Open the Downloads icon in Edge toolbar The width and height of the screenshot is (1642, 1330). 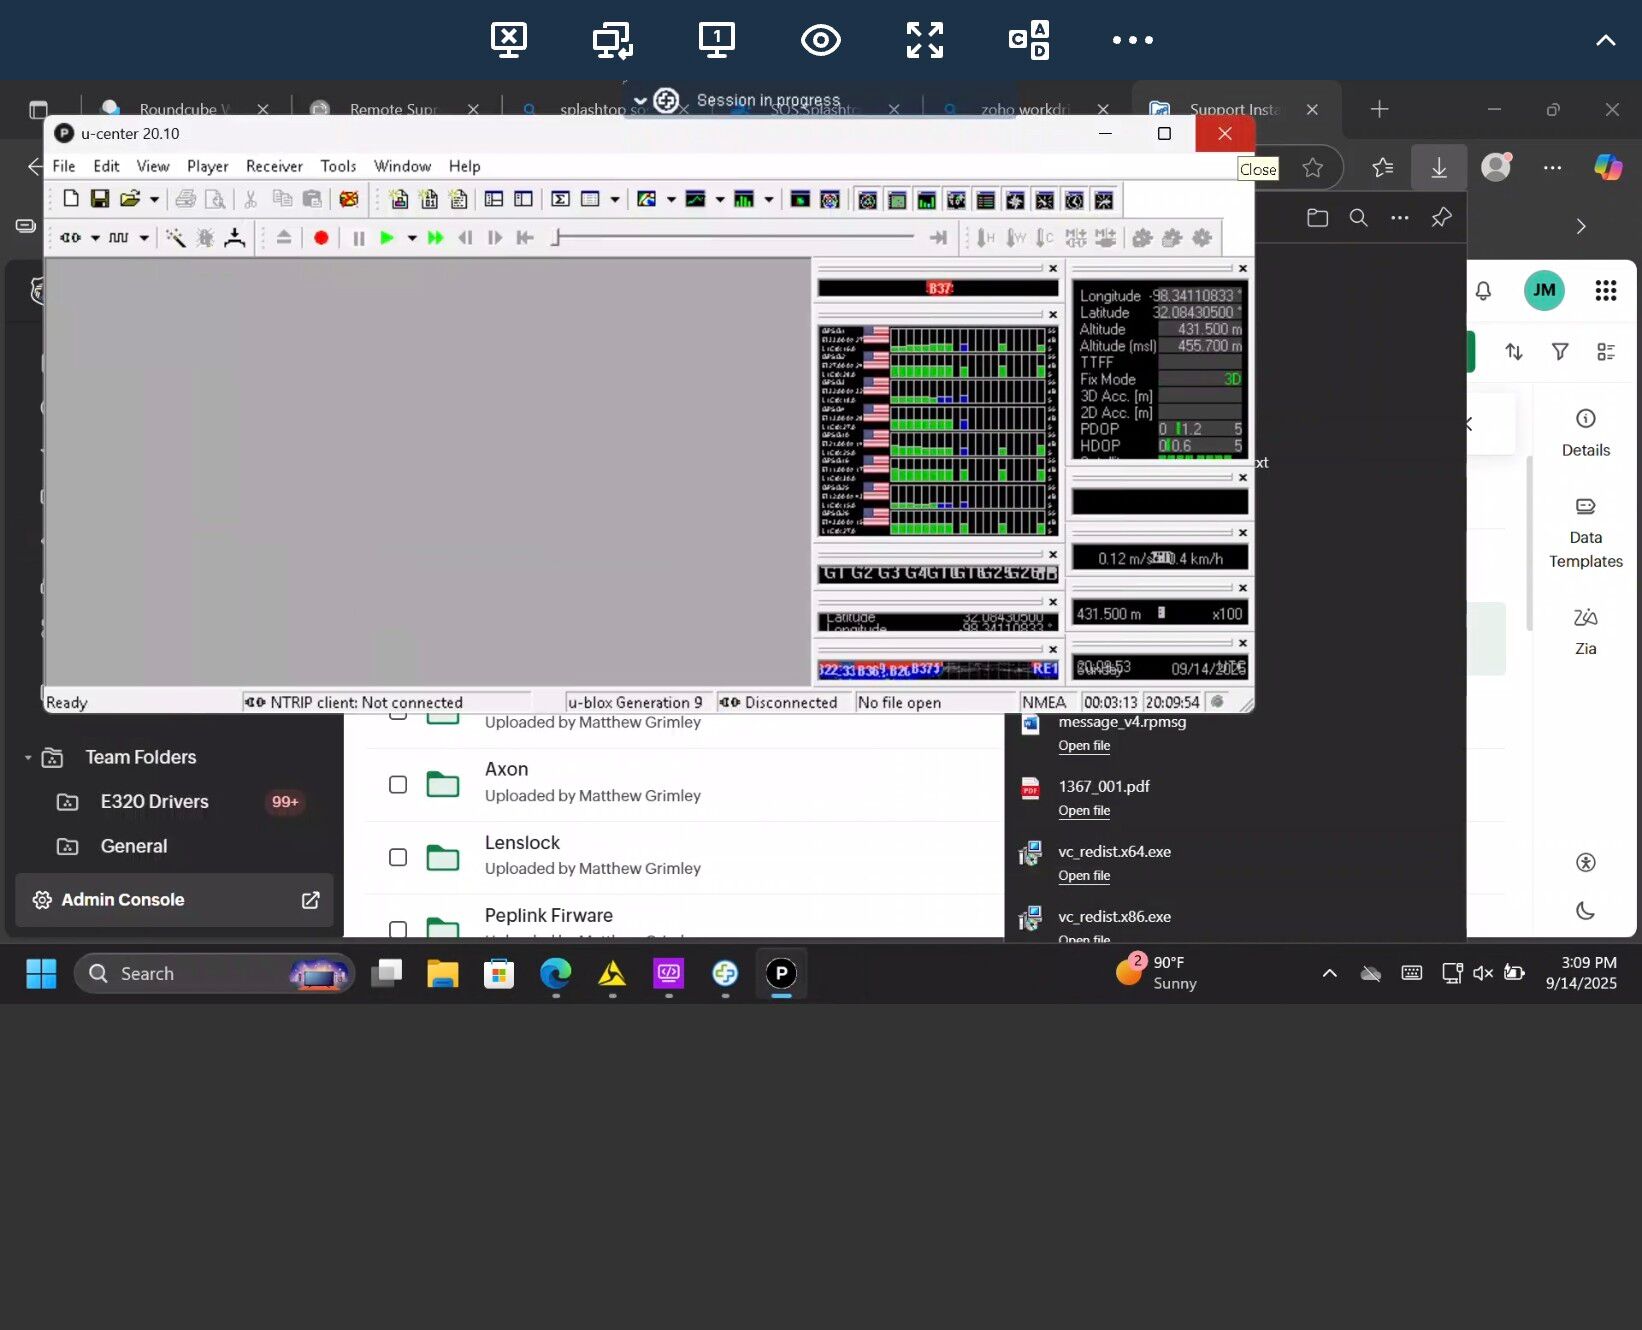tap(1439, 168)
